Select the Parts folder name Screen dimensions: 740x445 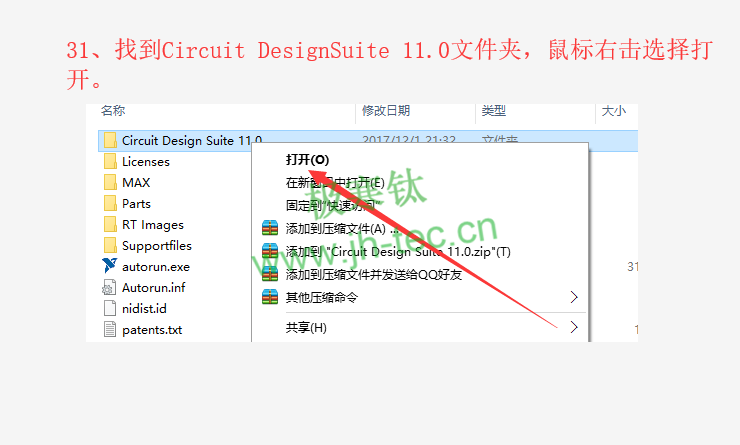pos(136,203)
